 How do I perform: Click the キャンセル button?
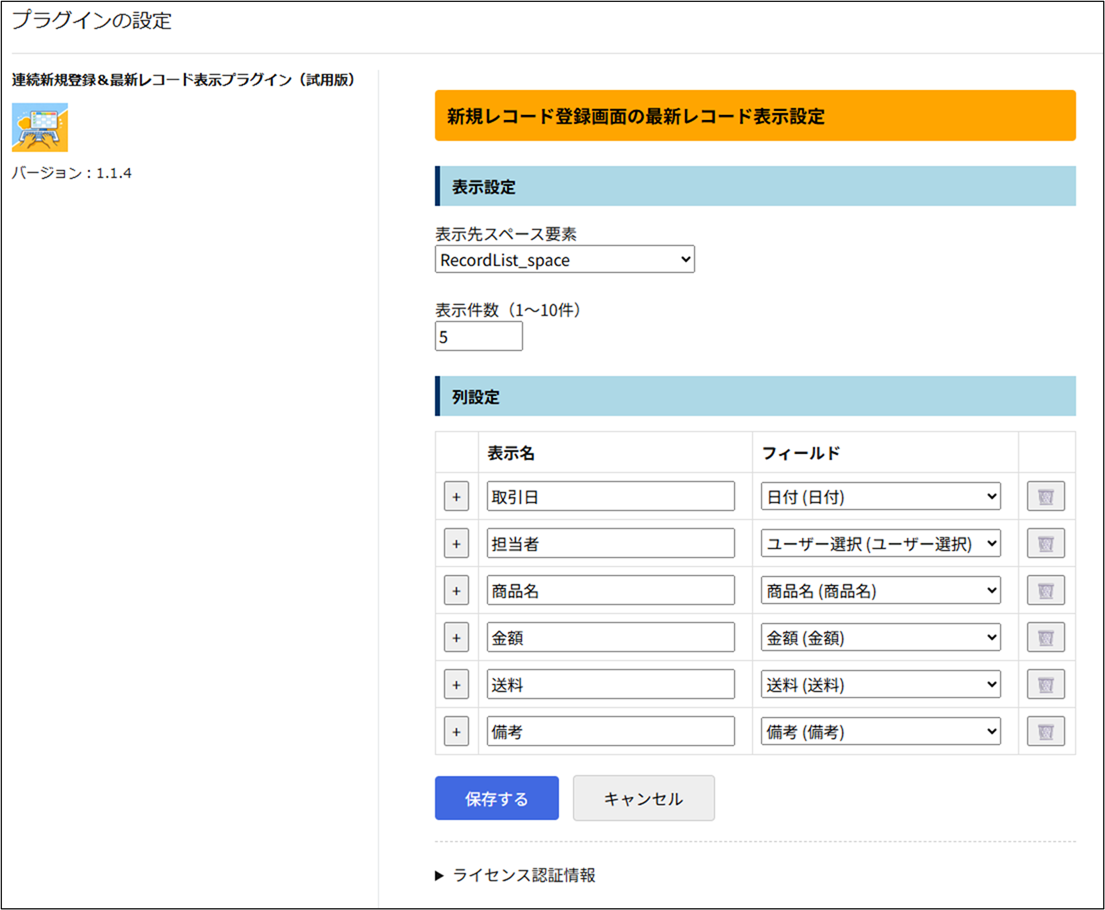(x=643, y=798)
